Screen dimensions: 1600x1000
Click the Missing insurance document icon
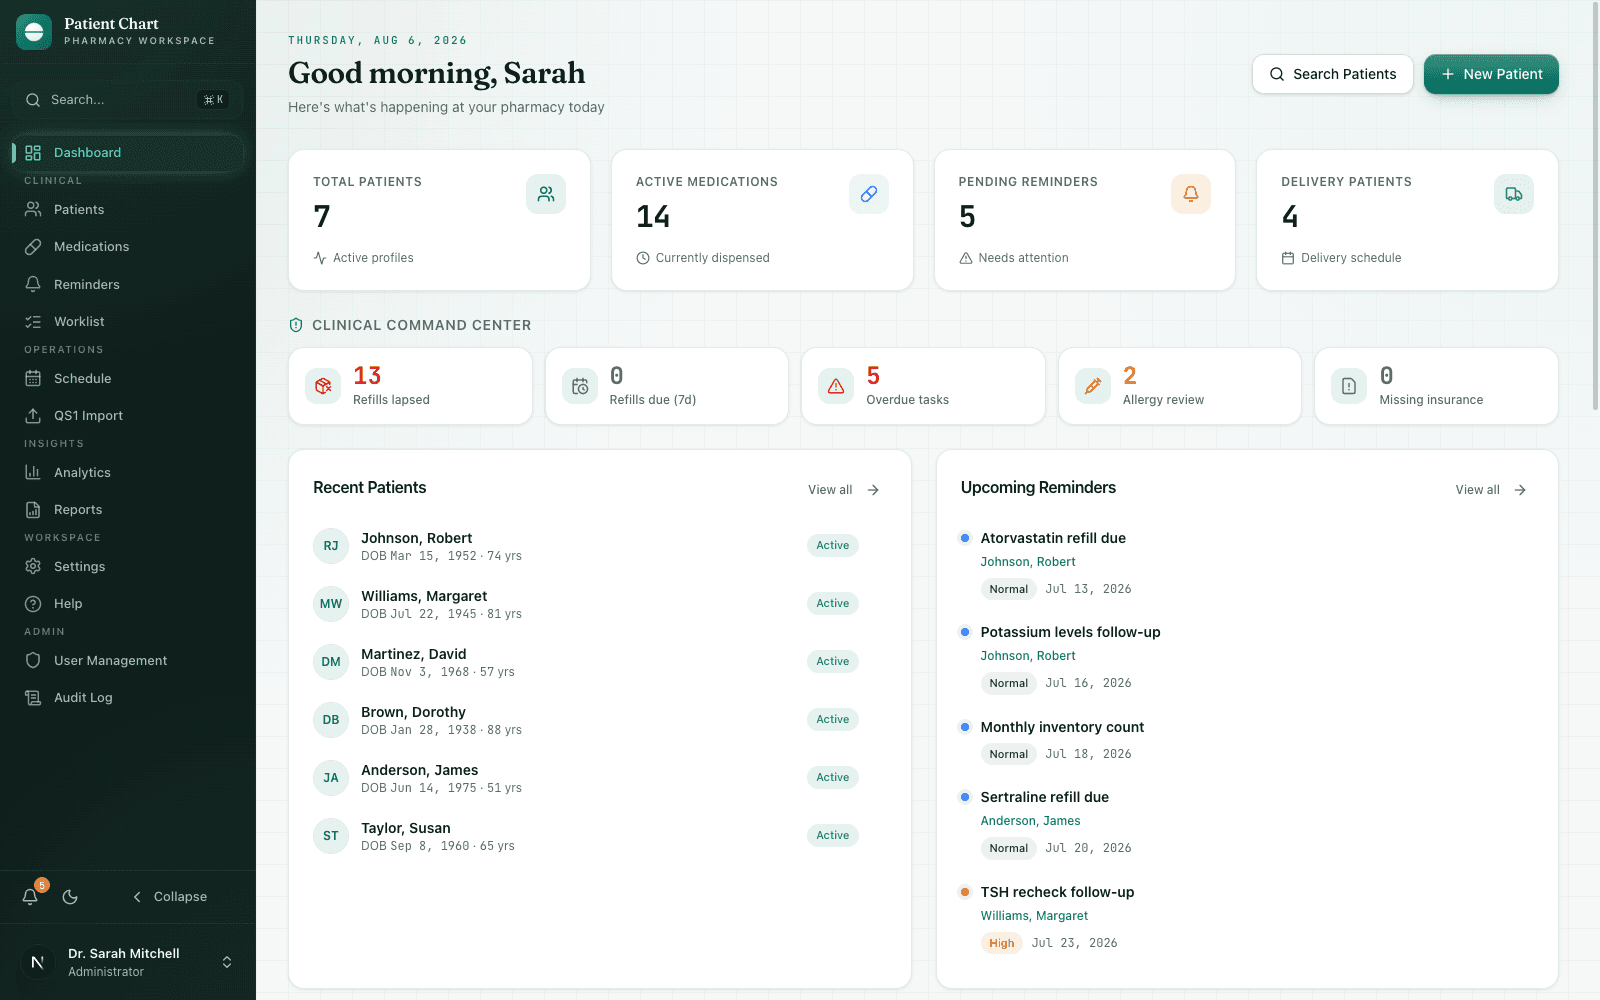tap(1349, 386)
